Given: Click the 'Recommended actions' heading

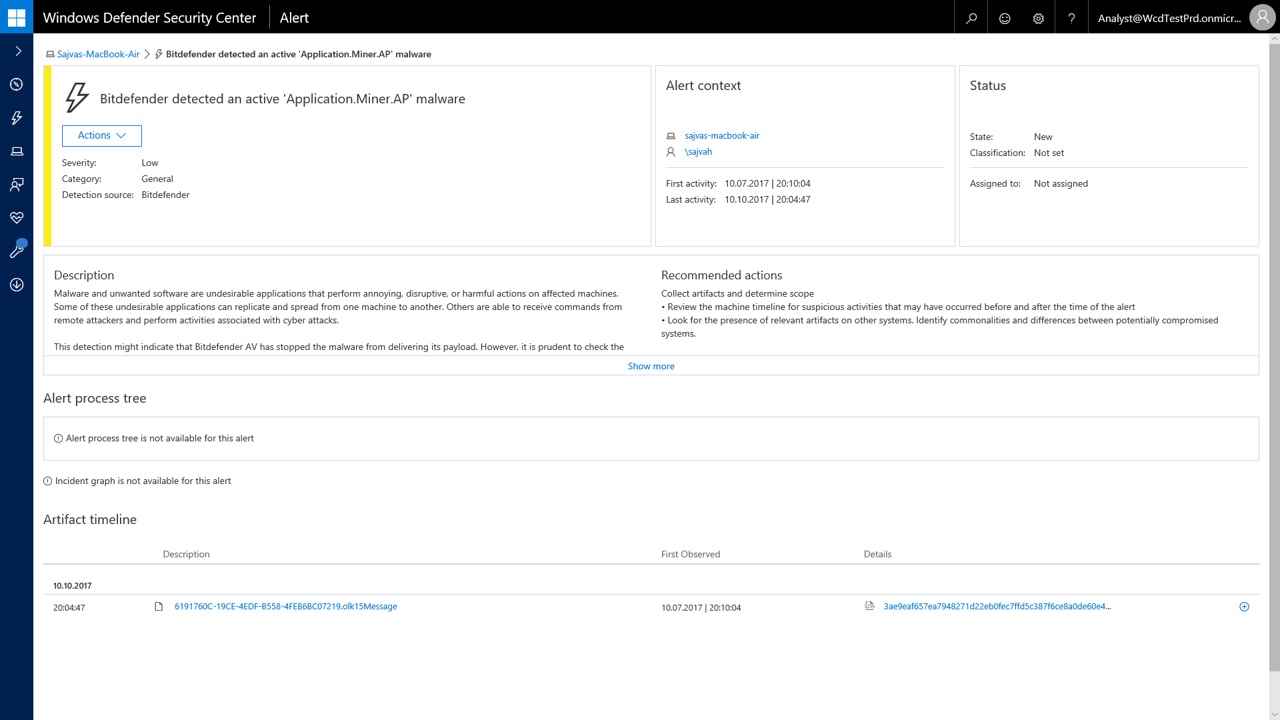Looking at the screenshot, I should 721,275.
